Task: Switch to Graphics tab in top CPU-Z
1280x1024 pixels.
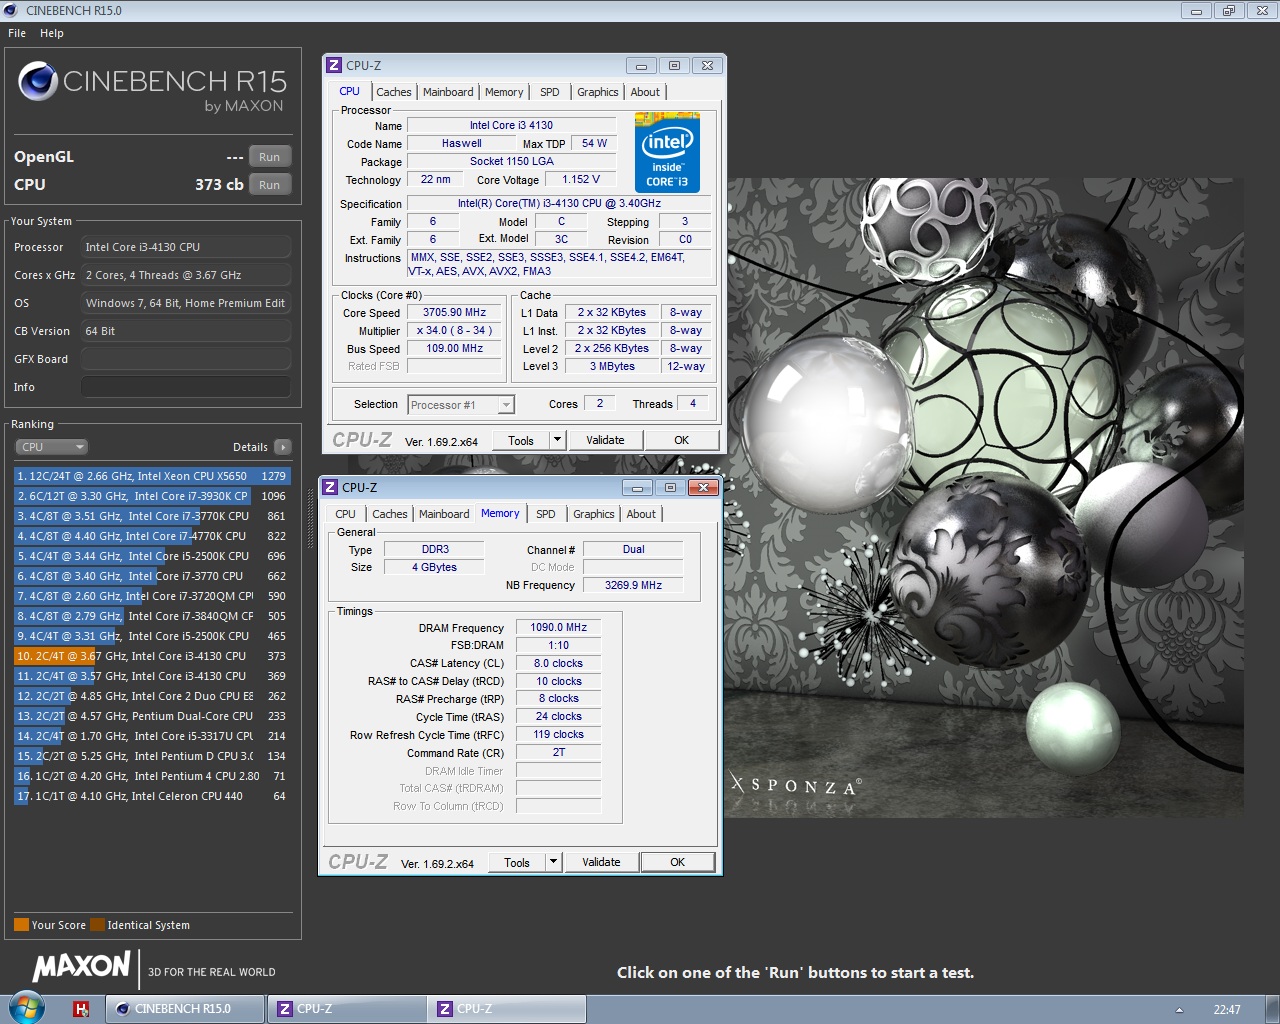Action: [x=598, y=92]
